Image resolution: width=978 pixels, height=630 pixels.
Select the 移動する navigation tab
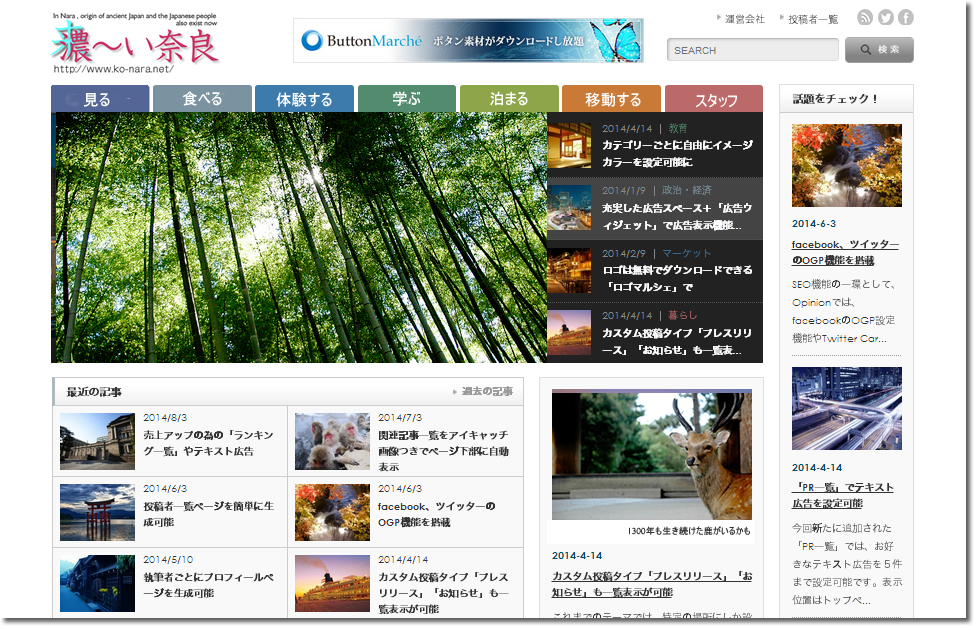(611, 99)
